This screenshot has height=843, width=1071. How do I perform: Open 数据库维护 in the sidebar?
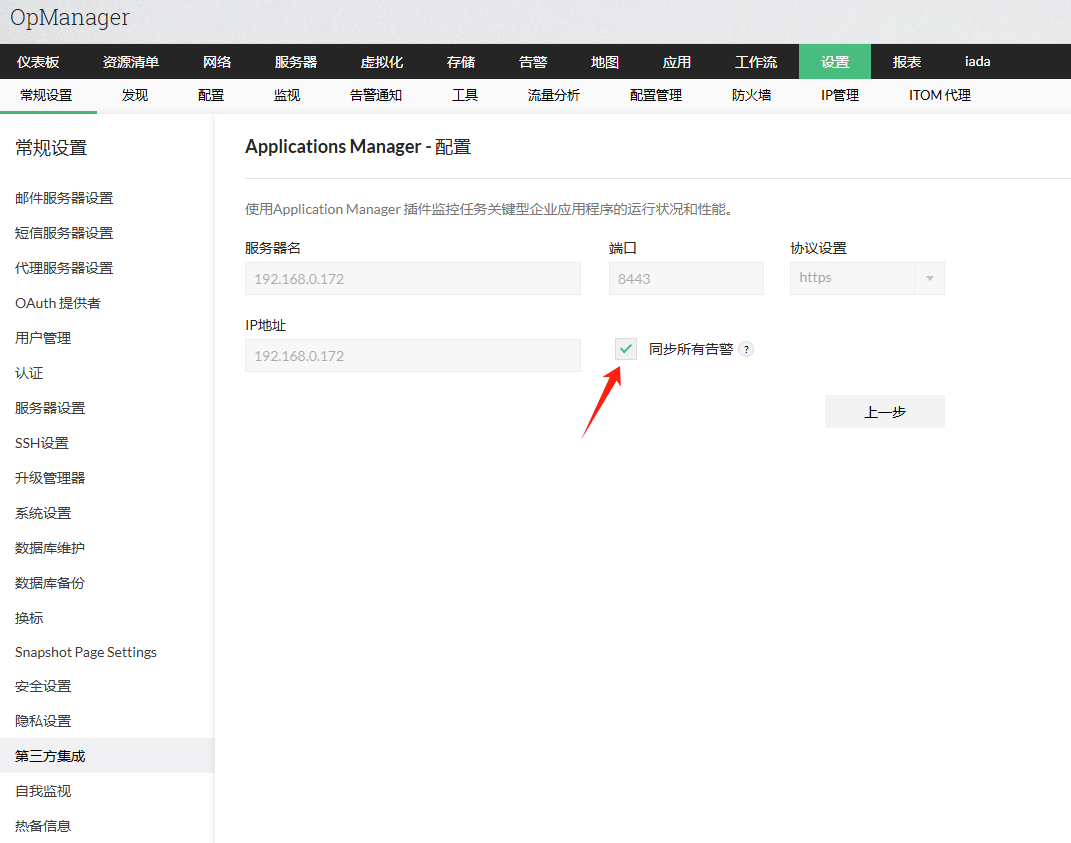[50, 548]
